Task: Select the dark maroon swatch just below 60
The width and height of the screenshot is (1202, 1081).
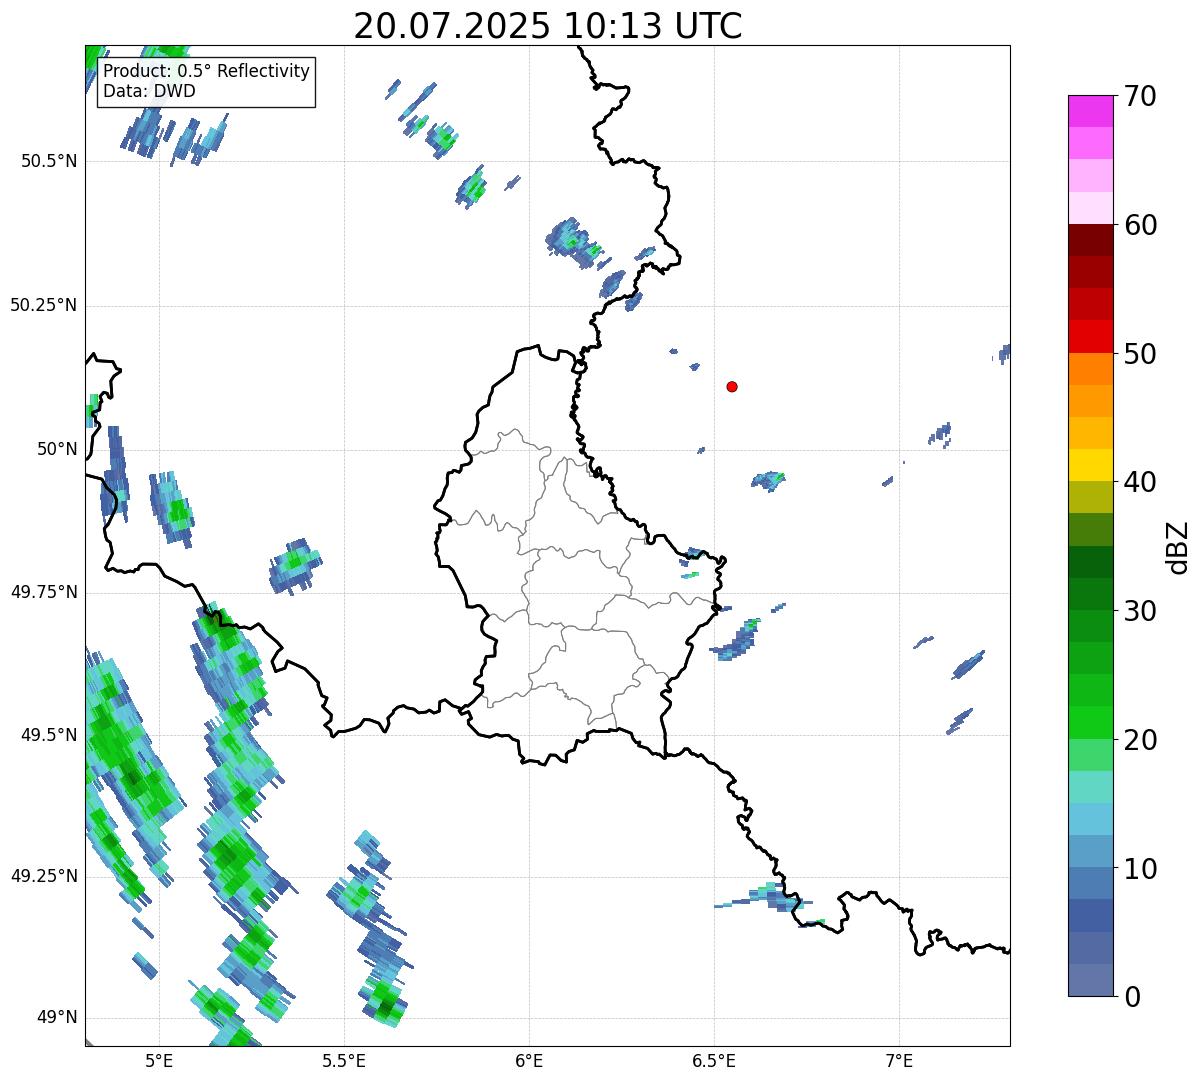Action: click(1091, 240)
